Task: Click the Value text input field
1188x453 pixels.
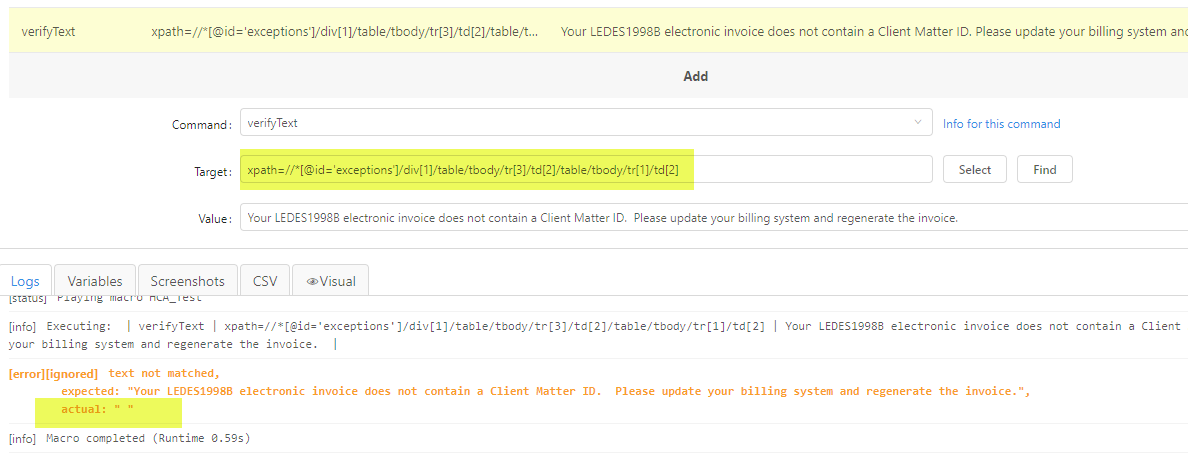Action: coord(714,217)
